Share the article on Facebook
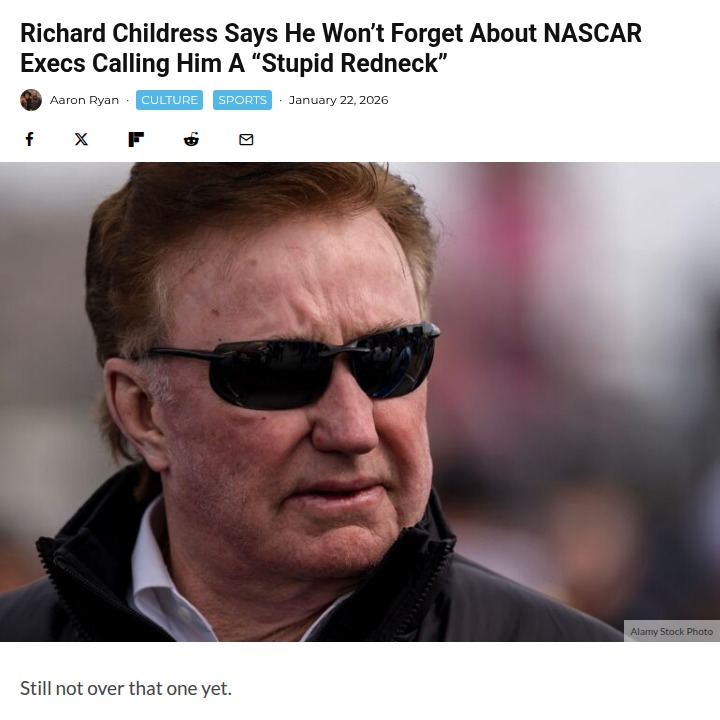The image size is (720, 720). tap(29, 139)
